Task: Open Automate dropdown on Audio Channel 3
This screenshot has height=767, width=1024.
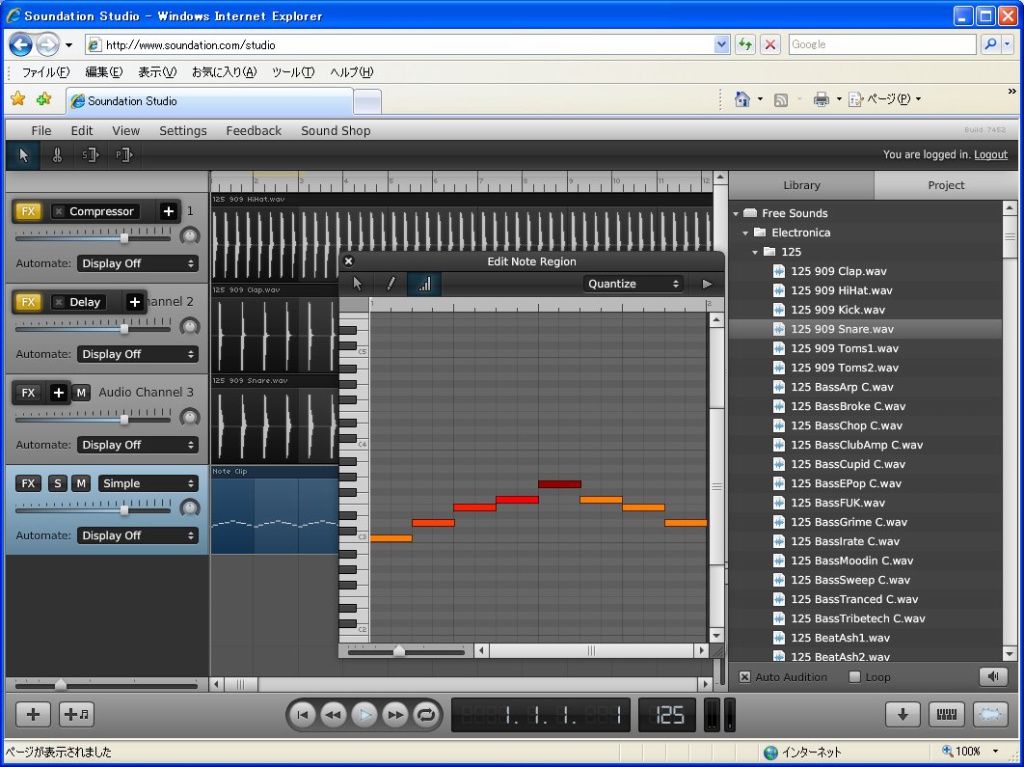Action: click(138, 445)
